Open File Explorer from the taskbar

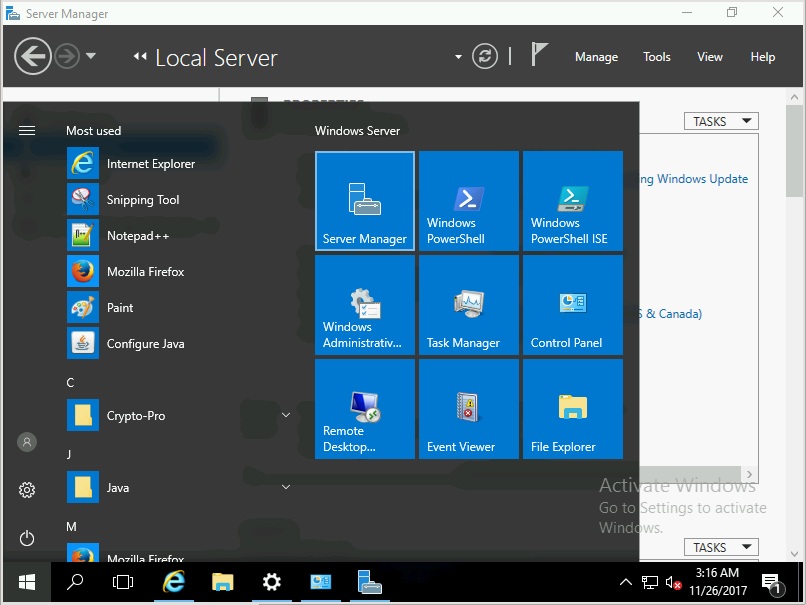point(223,582)
